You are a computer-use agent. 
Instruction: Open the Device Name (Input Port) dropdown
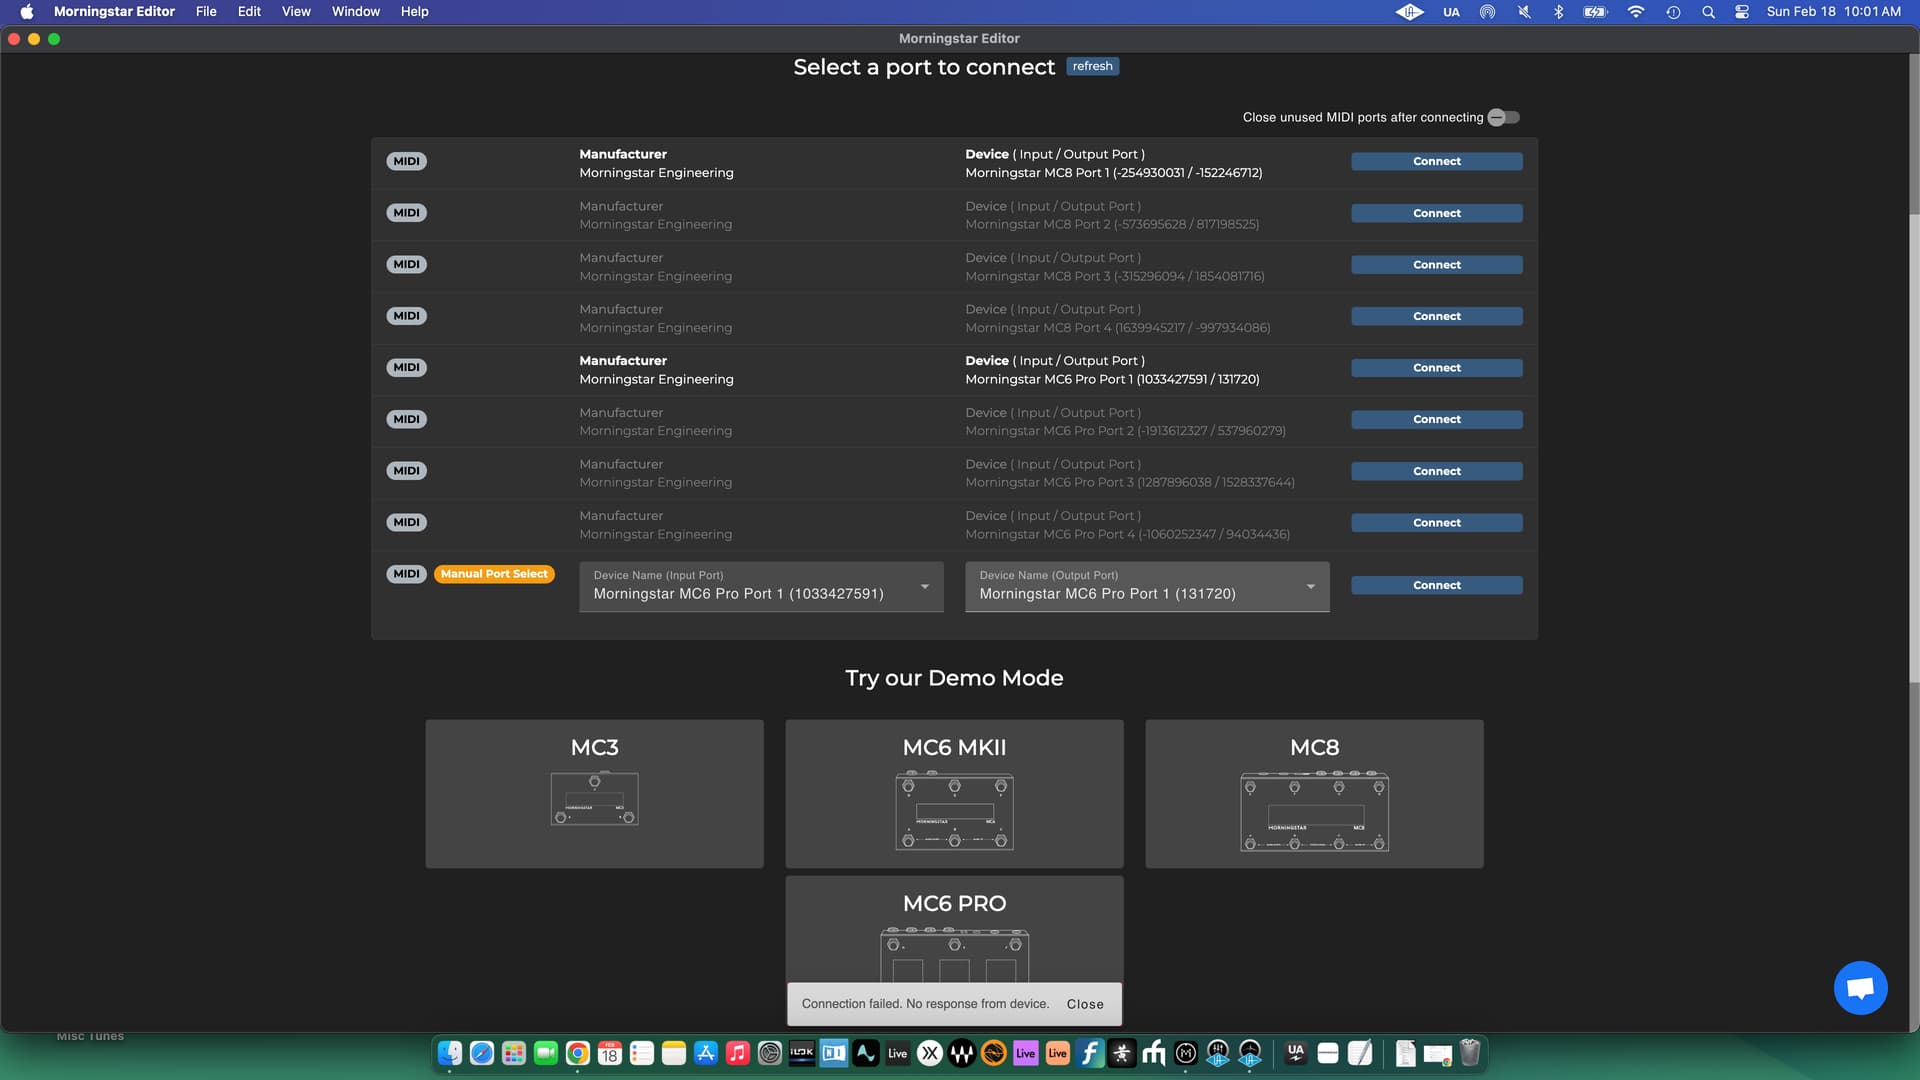pyautogui.click(x=761, y=586)
